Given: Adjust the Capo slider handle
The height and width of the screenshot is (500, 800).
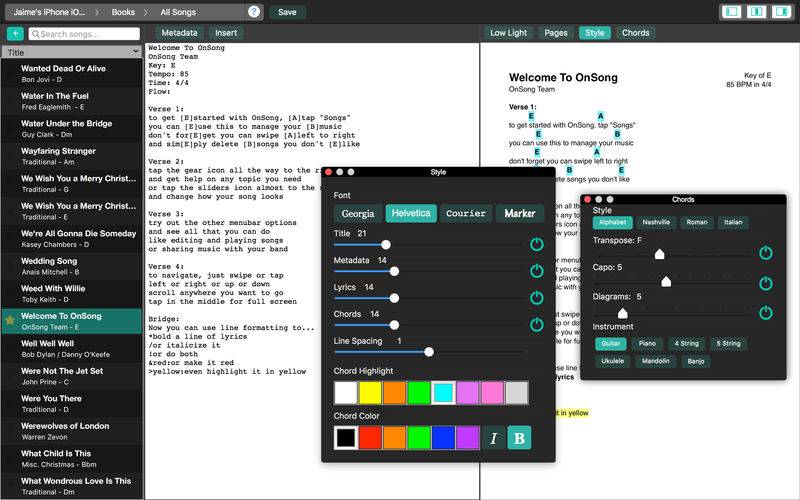Looking at the screenshot, I should [666, 282].
